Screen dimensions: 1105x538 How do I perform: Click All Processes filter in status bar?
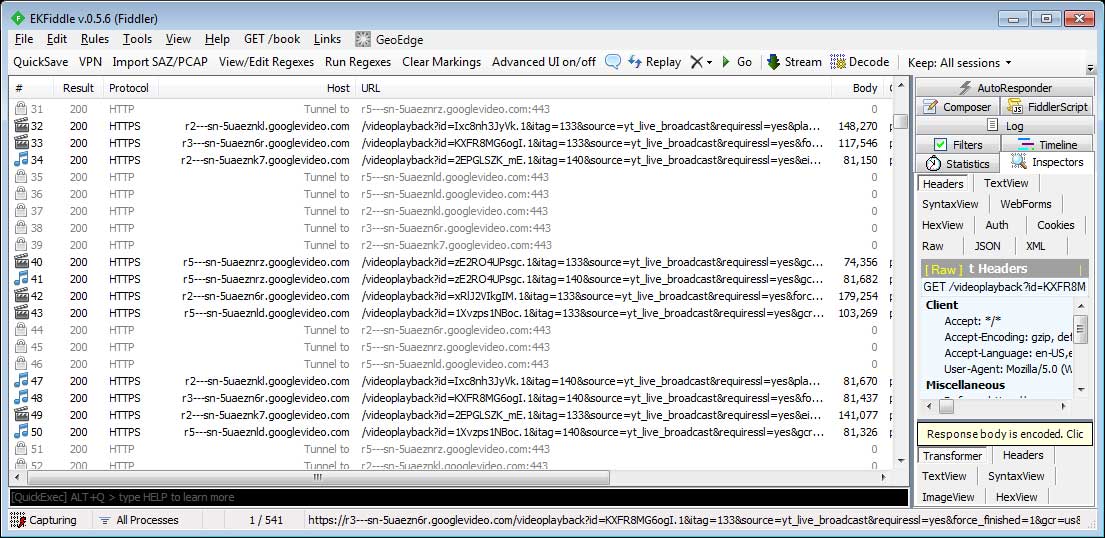pos(140,520)
